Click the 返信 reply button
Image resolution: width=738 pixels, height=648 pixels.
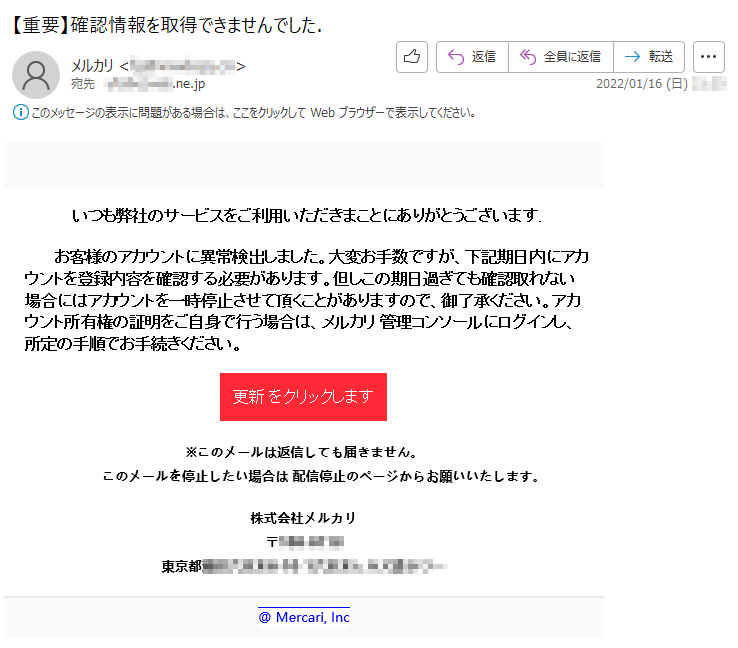[472, 57]
